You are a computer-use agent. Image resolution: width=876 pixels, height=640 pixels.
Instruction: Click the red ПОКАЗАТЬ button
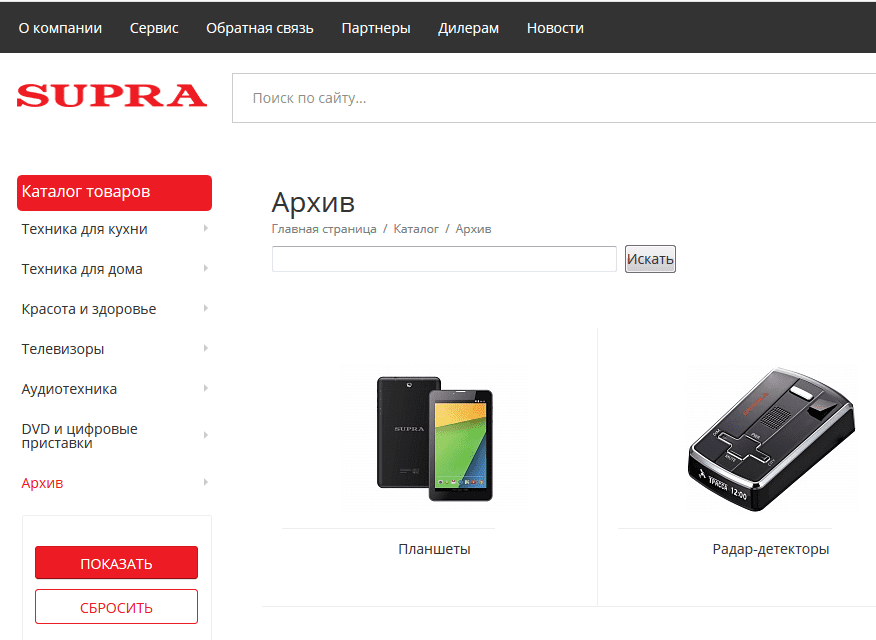tap(116, 563)
